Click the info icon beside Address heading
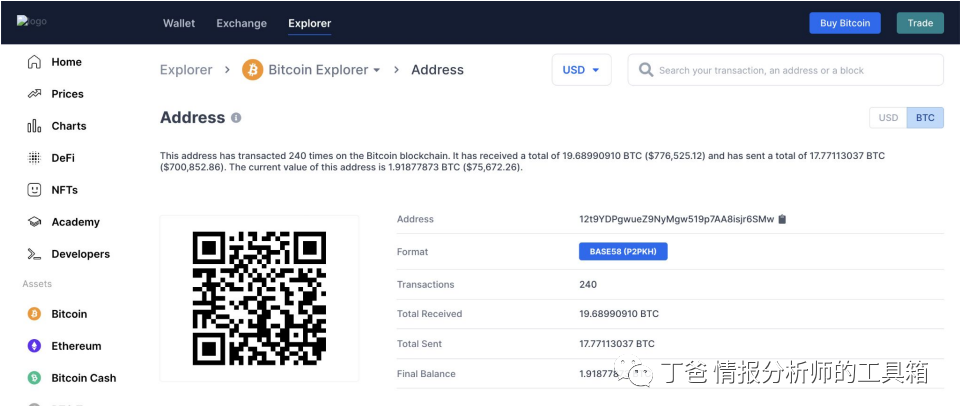Screen dimensions: 960x415 [x=236, y=118]
